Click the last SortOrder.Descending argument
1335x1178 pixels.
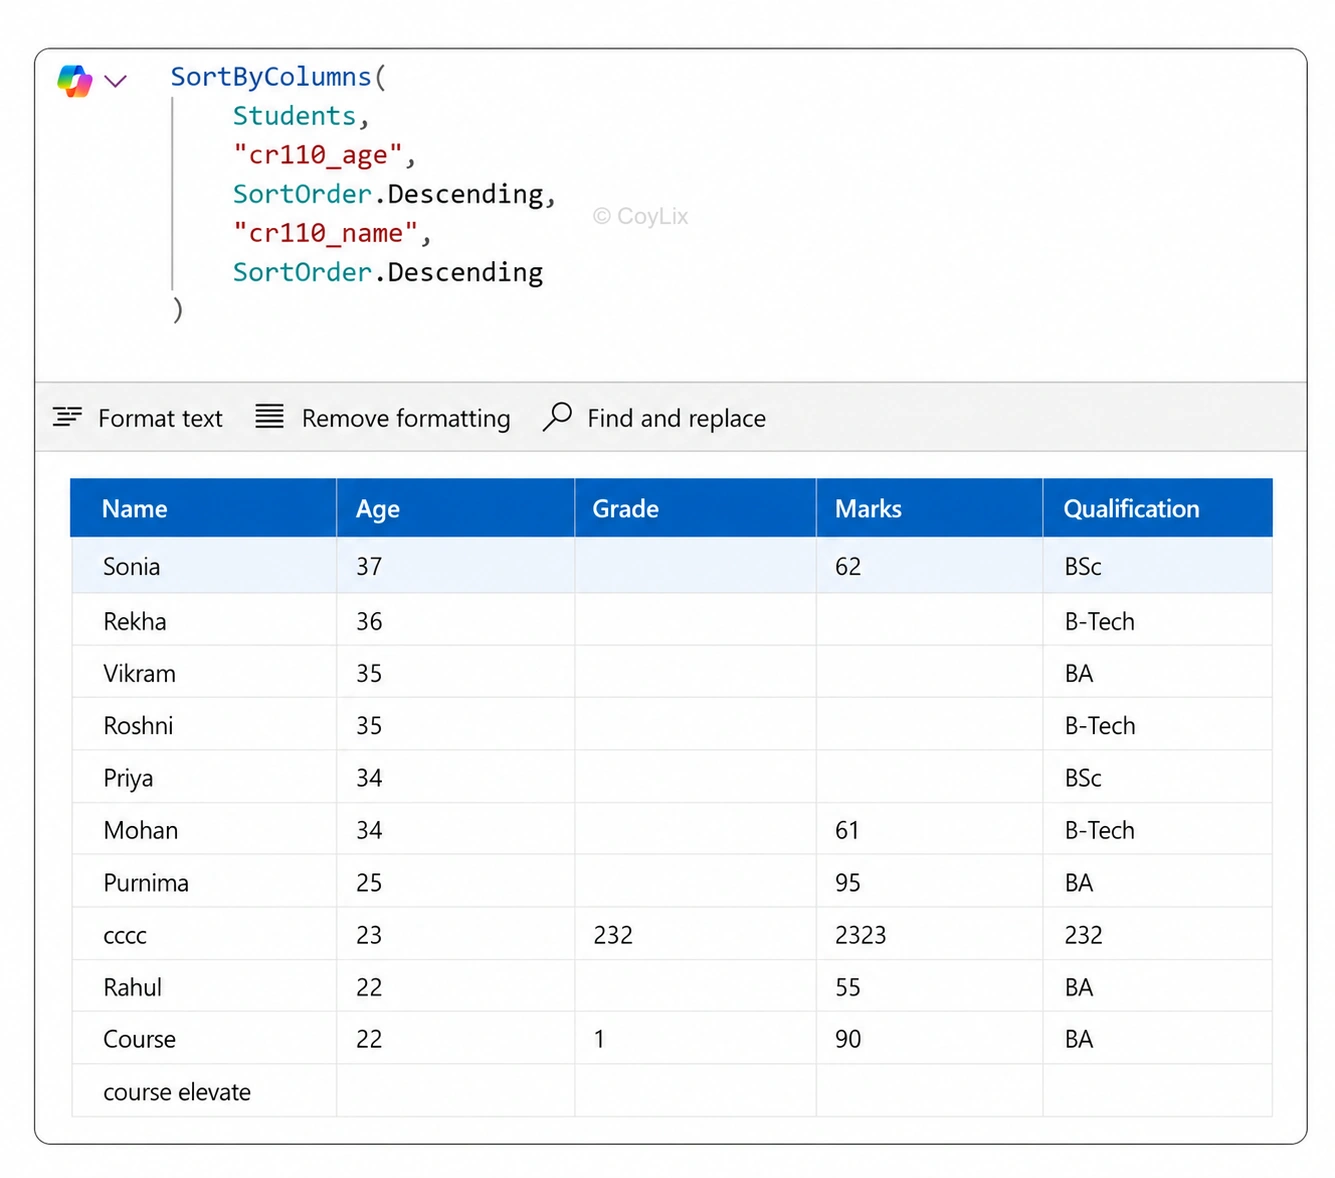point(388,272)
